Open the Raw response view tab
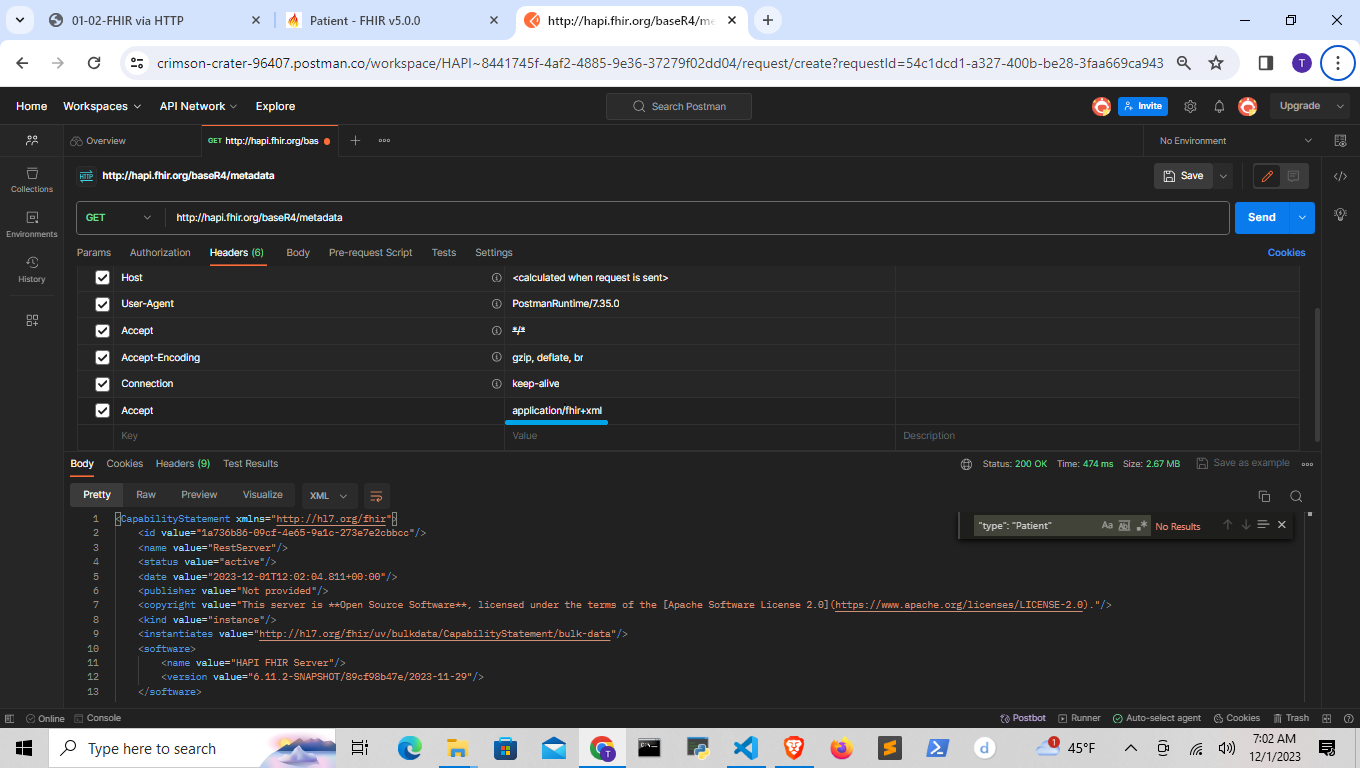 coord(146,495)
